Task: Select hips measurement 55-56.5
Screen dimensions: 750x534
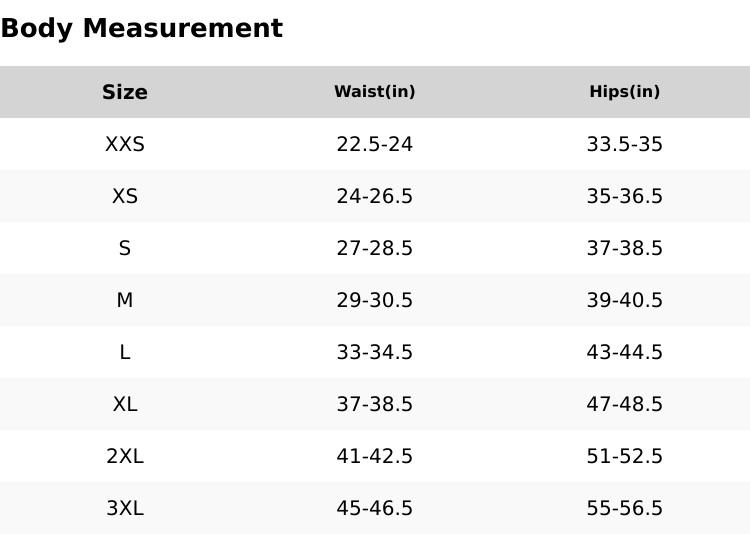Action: [x=625, y=508]
